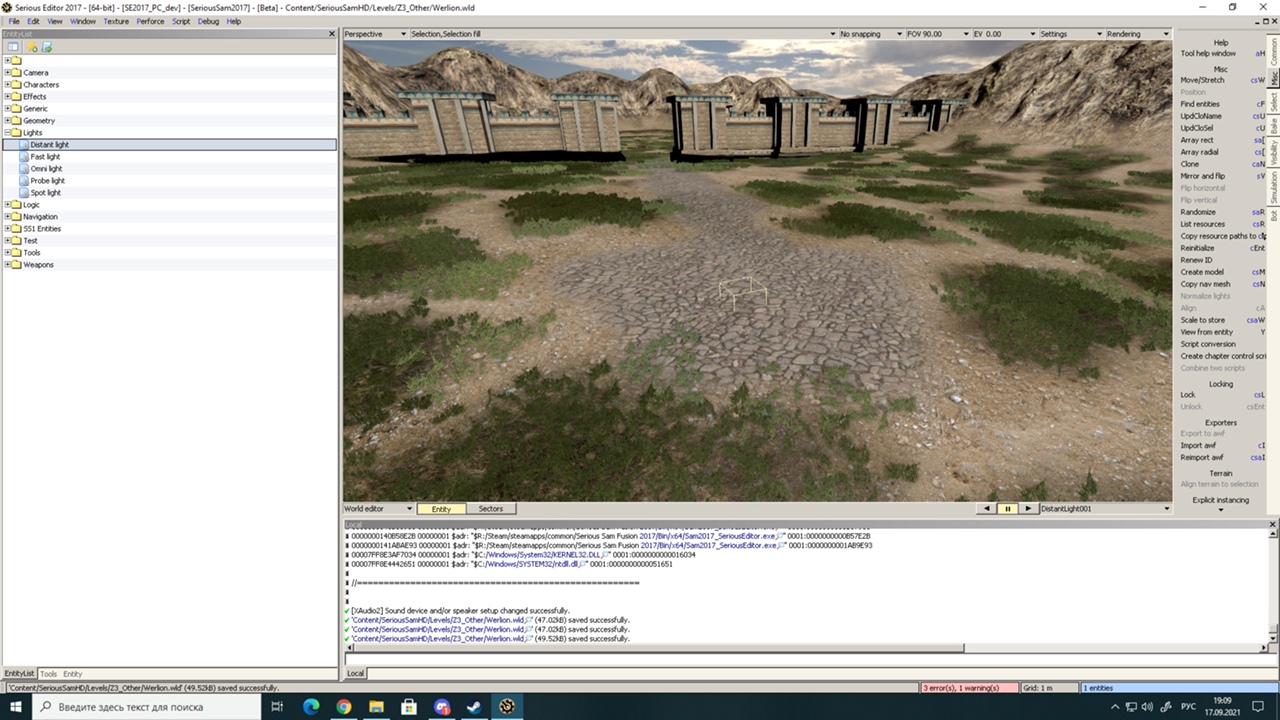Open Task View on the taskbar

coord(277,707)
